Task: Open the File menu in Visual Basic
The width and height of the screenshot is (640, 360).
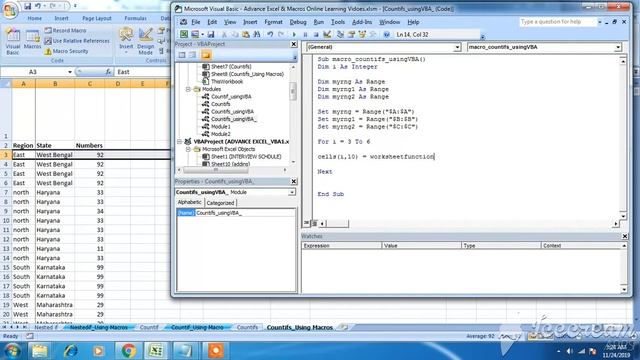Action: [x=196, y=22]
